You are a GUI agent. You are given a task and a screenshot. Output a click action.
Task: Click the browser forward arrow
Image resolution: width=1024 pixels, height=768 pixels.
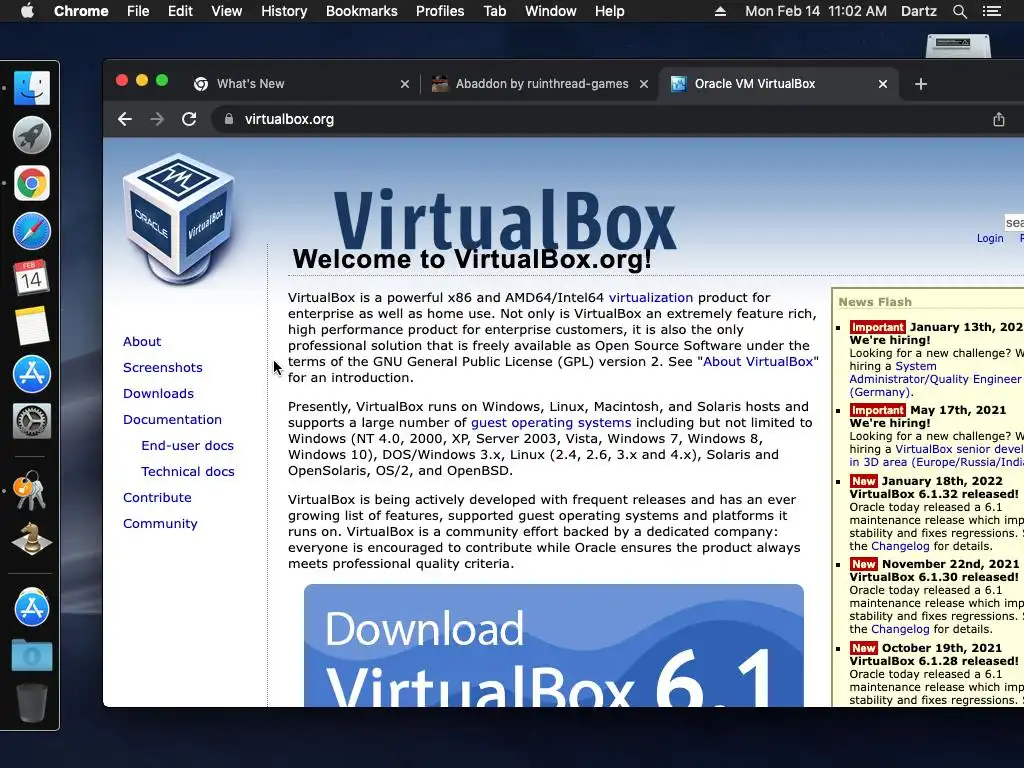point(157,120)
